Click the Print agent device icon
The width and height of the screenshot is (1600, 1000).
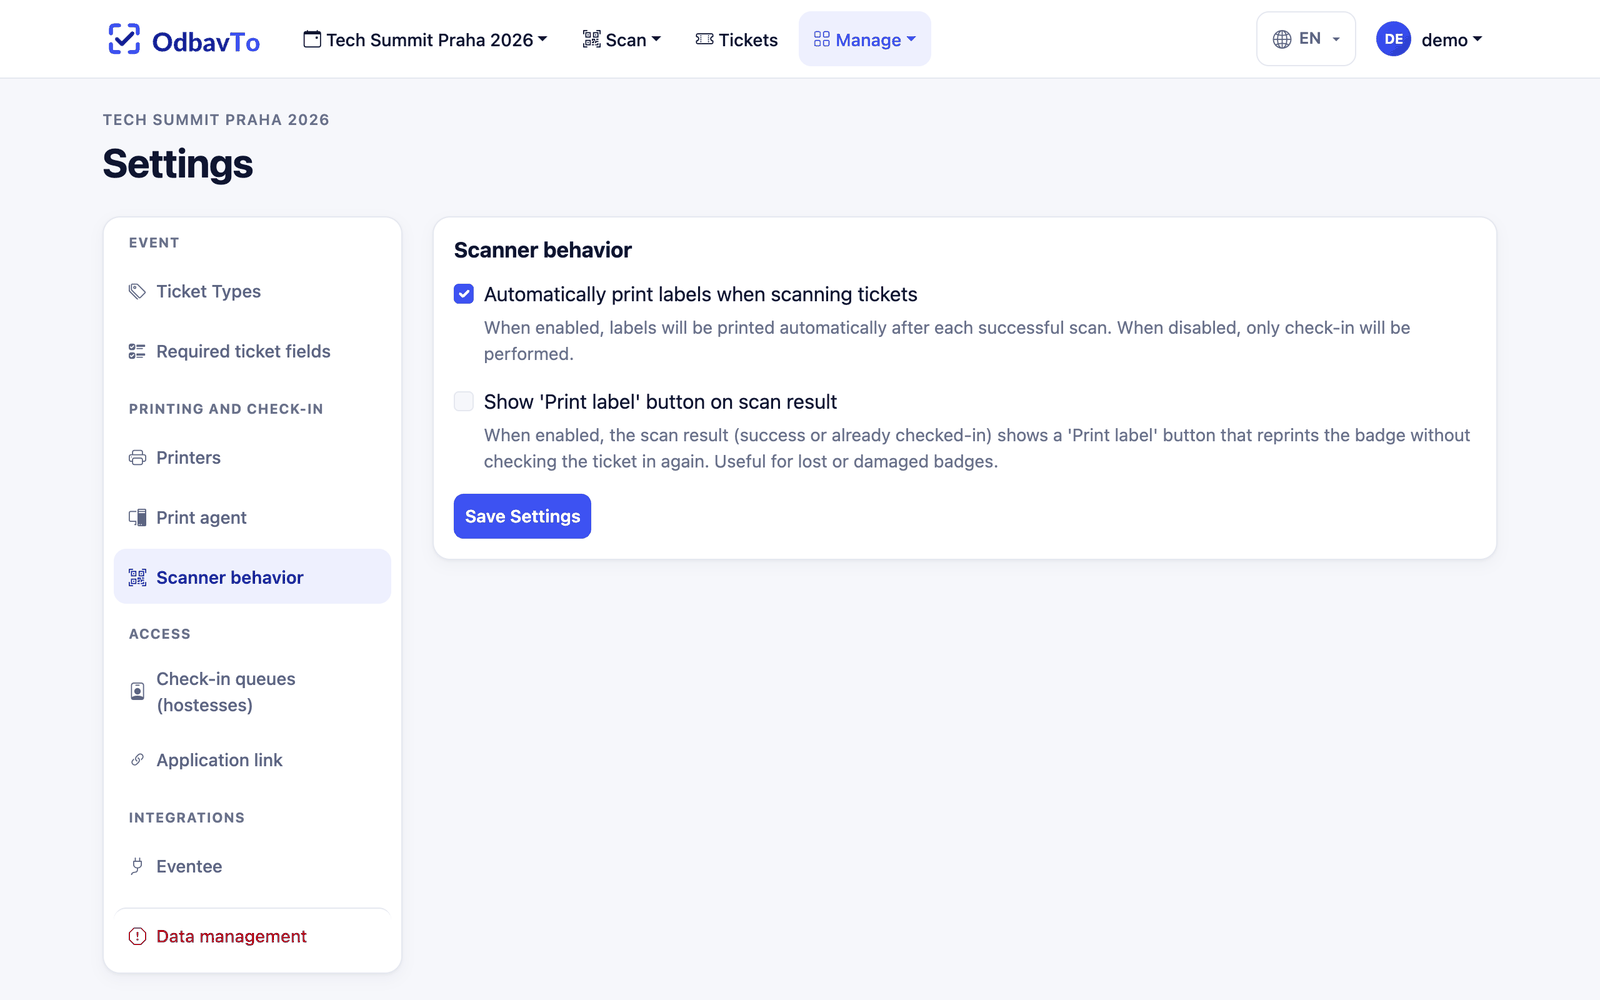pyautogui.click(x=137, y=517)
